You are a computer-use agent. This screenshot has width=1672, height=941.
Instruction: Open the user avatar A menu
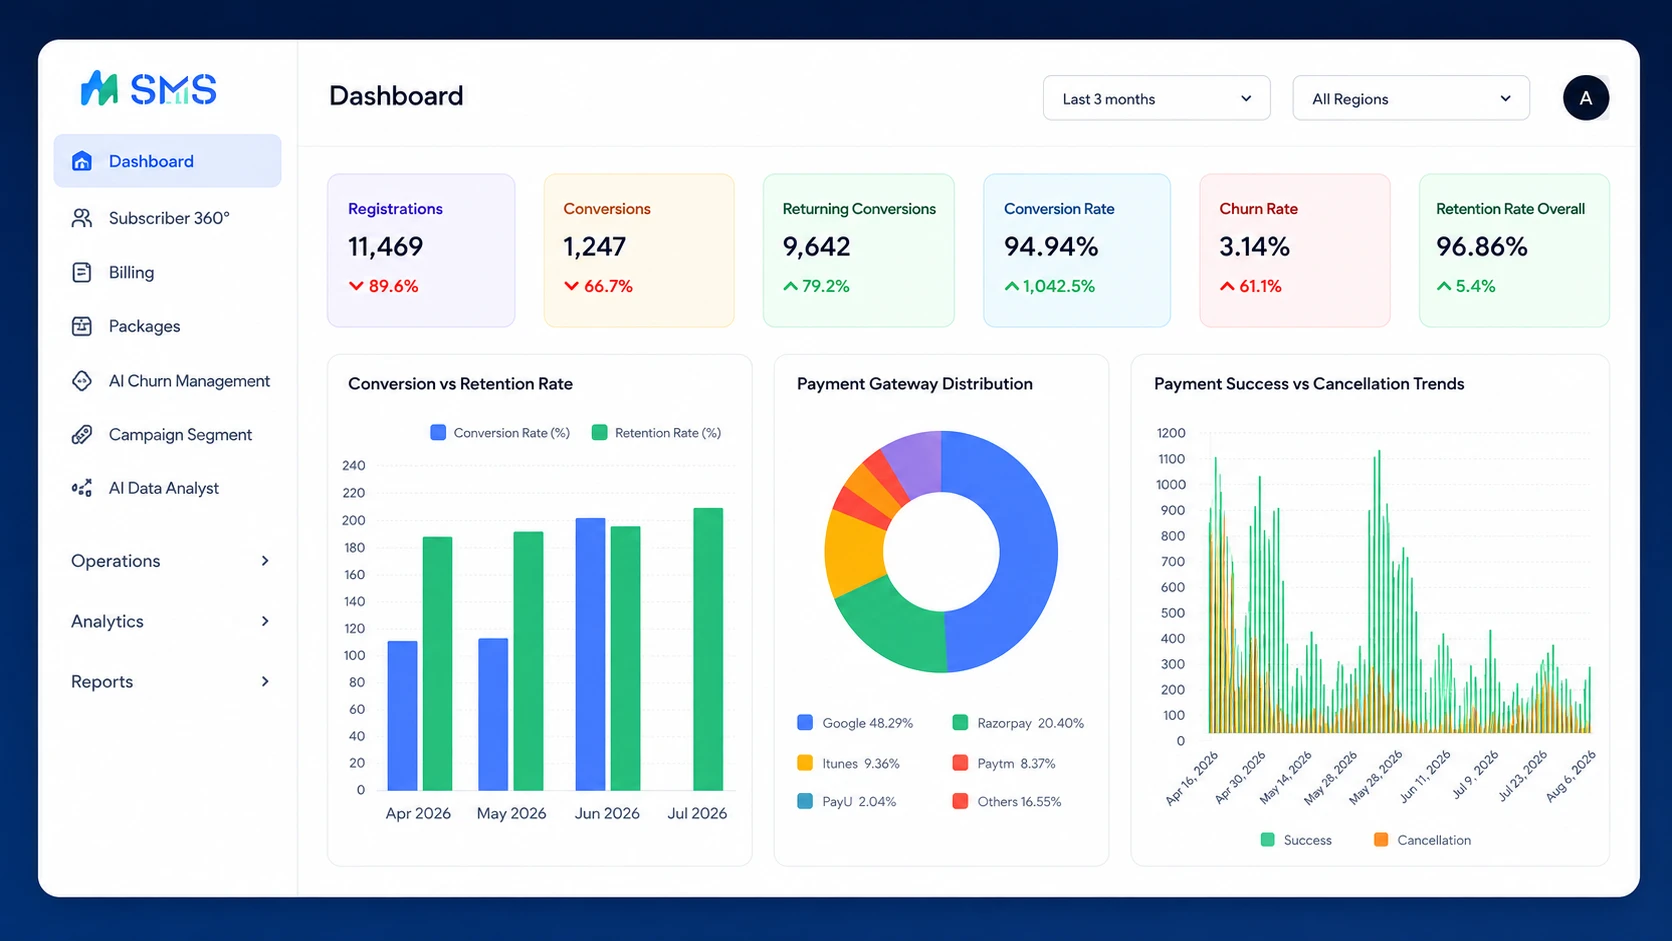point(1586,98)
